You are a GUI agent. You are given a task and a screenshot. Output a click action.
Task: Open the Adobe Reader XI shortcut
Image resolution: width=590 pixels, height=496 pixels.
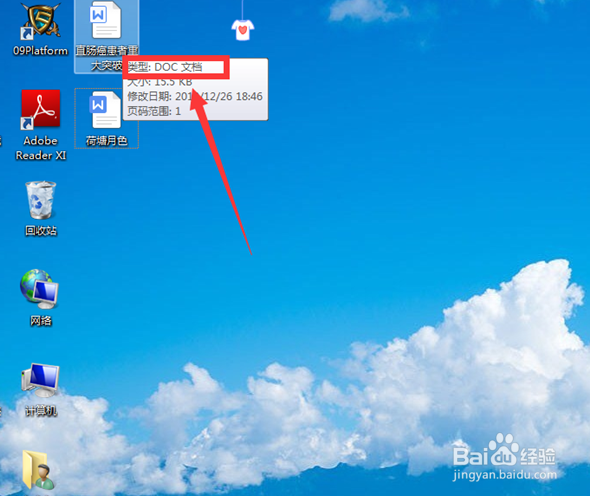[x=41, y=110]
